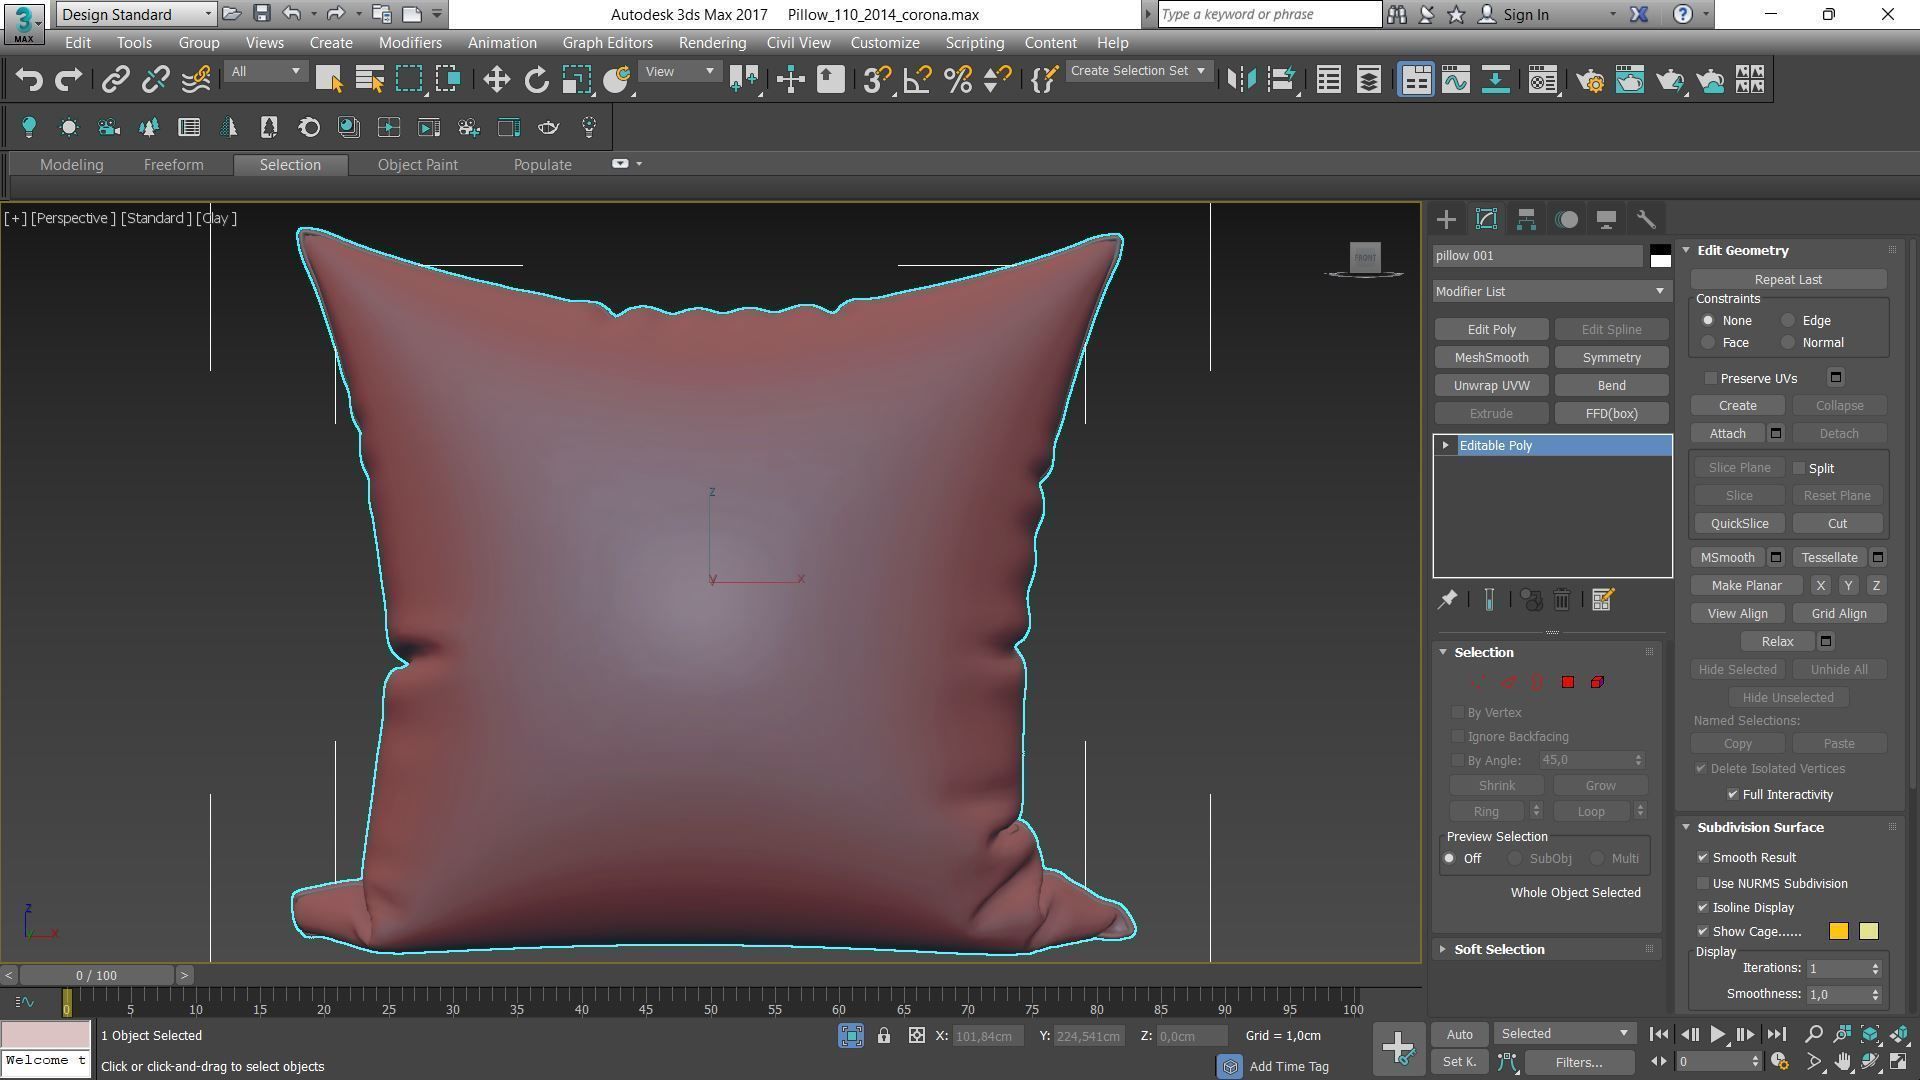Select Element sub-object level icon
Viewport: 1920px width, 1080px height.
1597,682
